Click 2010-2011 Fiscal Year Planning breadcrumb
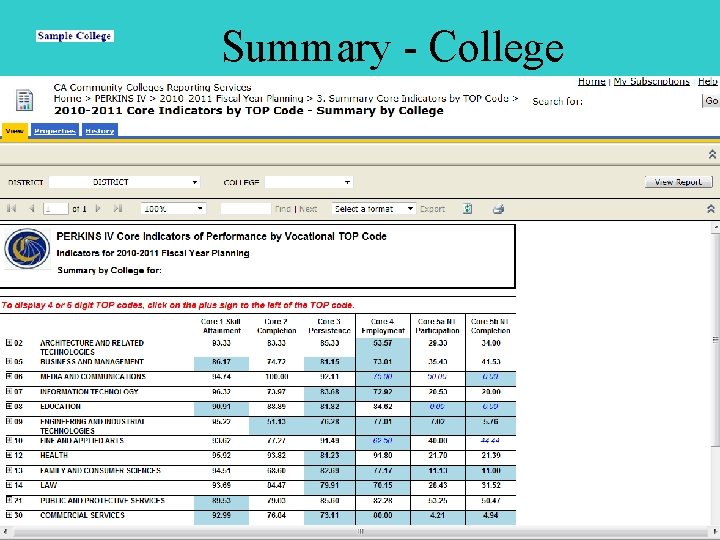The image size is (720, 540). pos(231,98)
